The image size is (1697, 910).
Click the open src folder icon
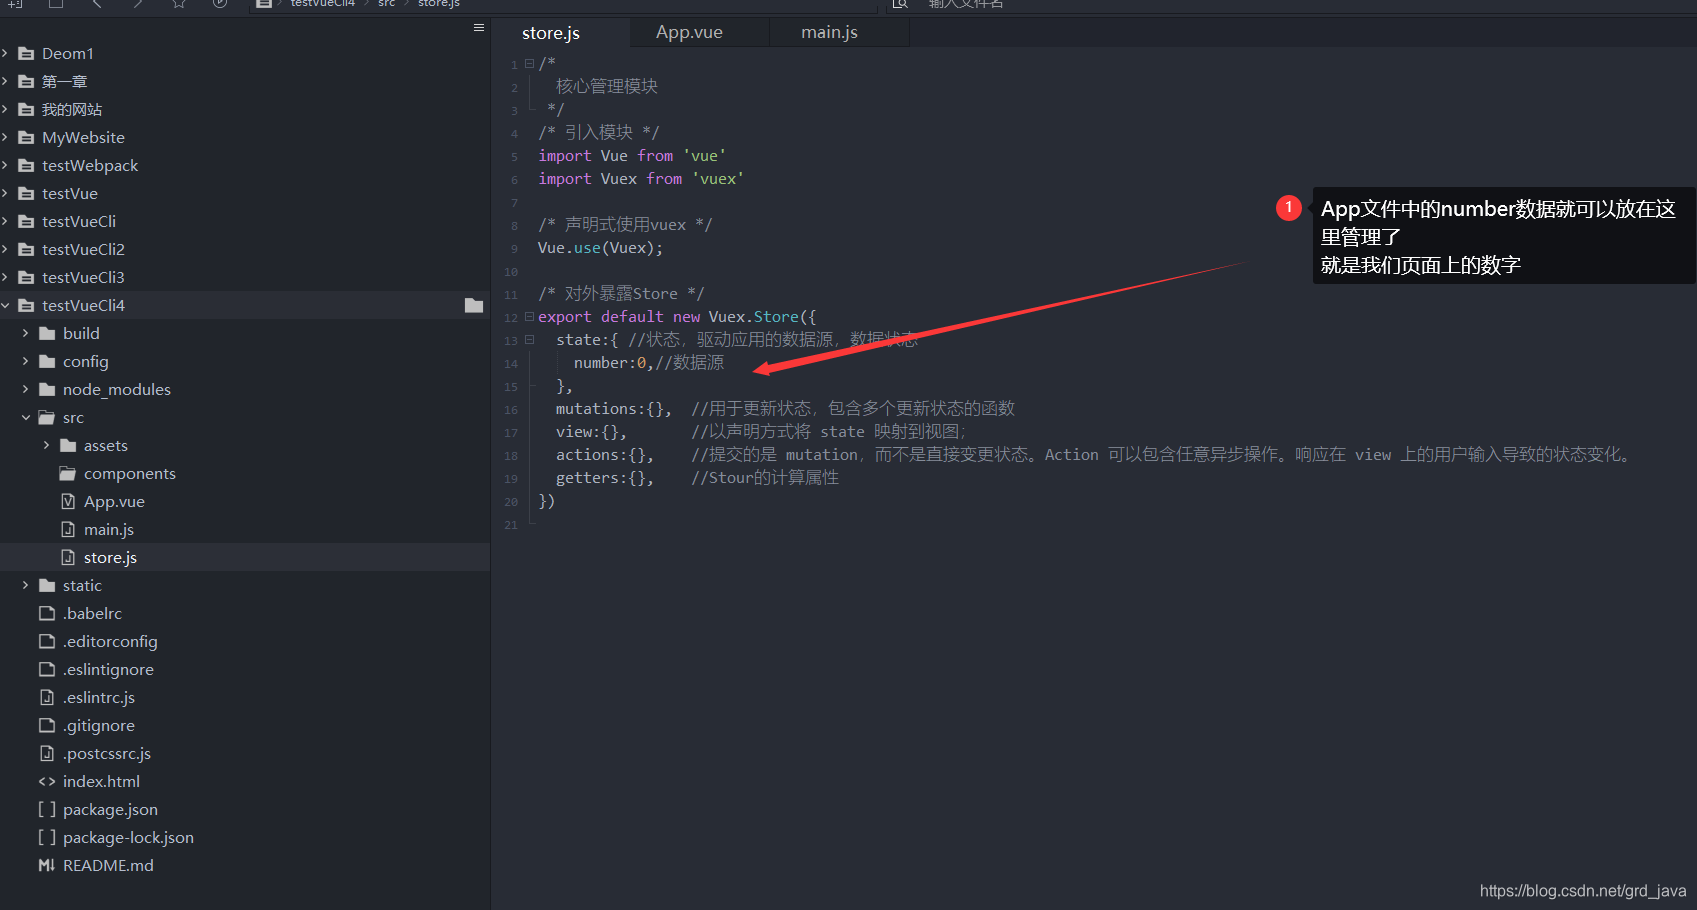tap(47, 417)
